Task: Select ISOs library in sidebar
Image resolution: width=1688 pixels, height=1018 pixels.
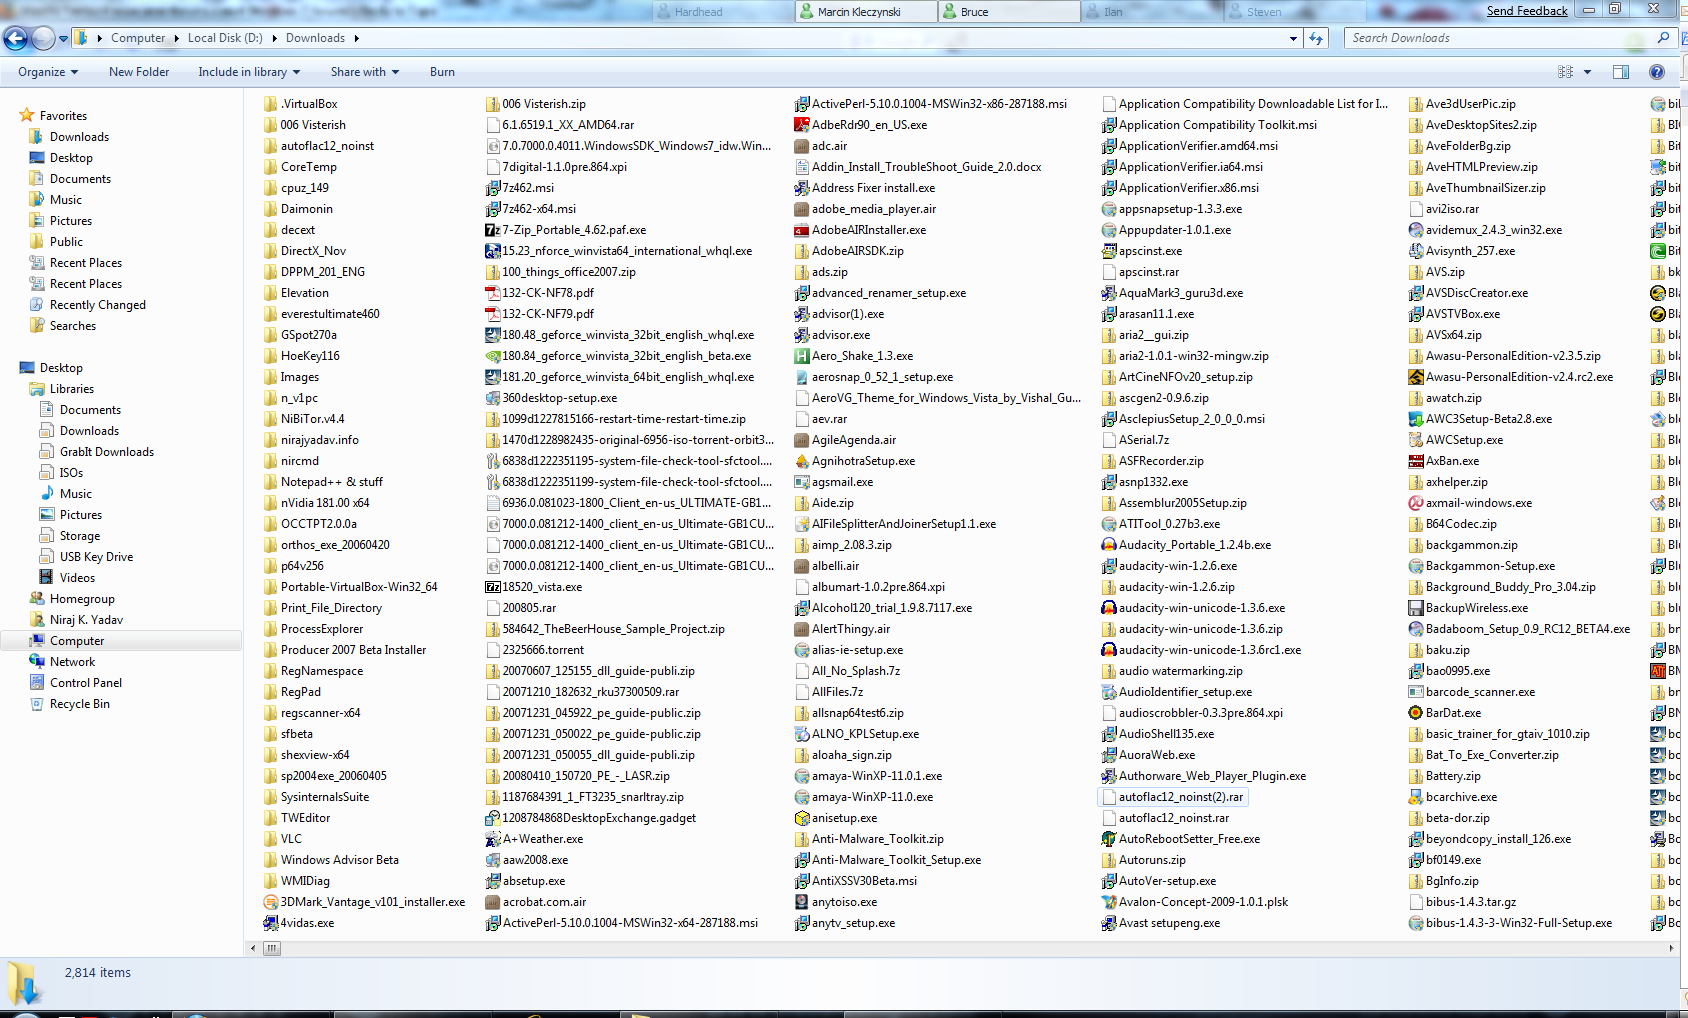Action: [x=71, y=473]
